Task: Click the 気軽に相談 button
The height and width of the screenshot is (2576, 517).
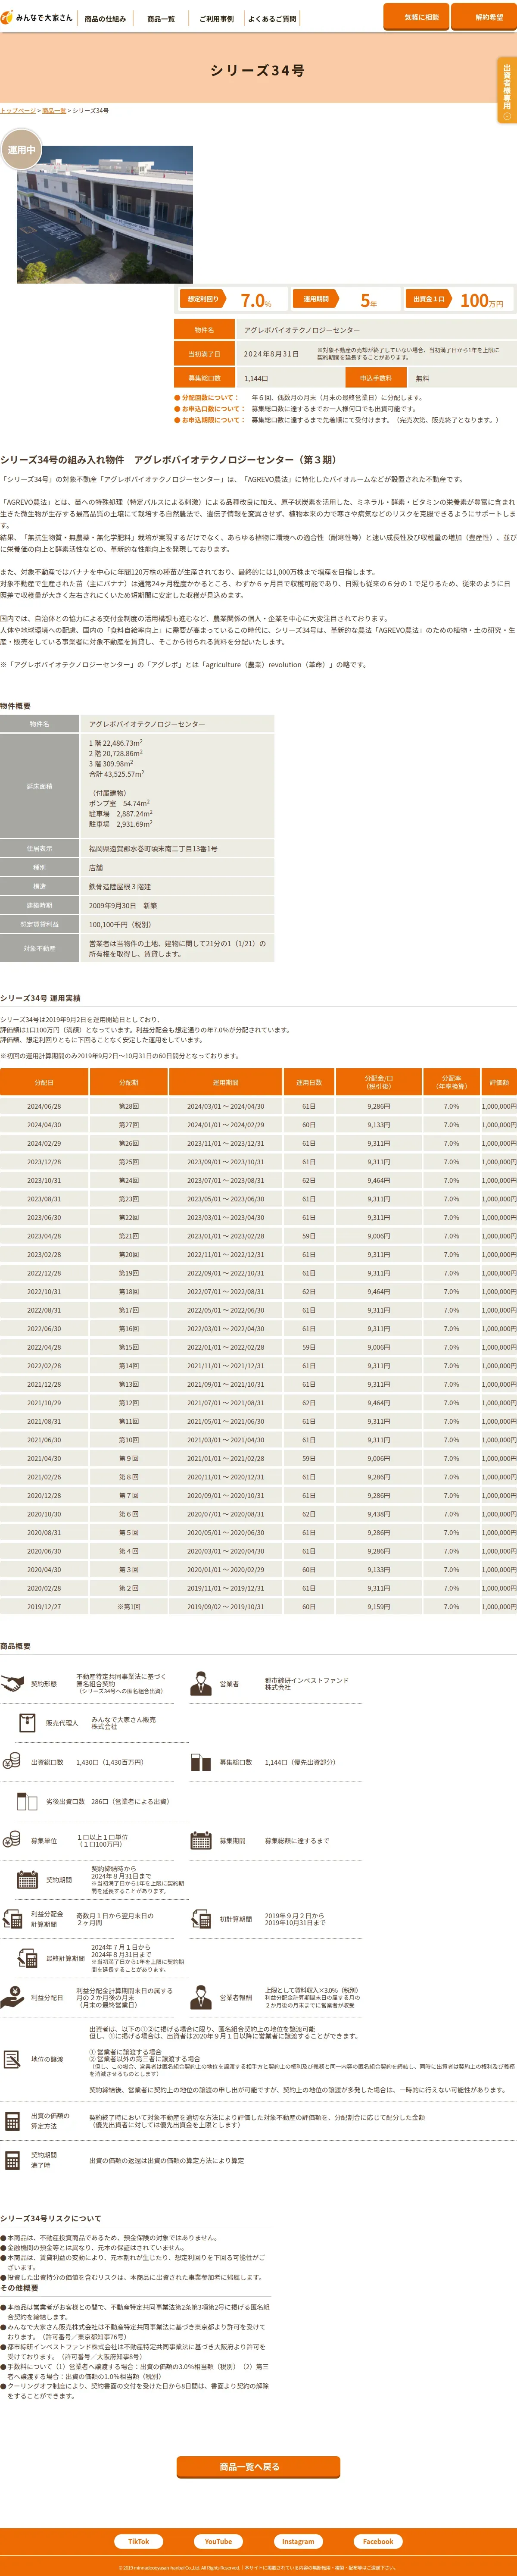Action: [x=416, y=17]
